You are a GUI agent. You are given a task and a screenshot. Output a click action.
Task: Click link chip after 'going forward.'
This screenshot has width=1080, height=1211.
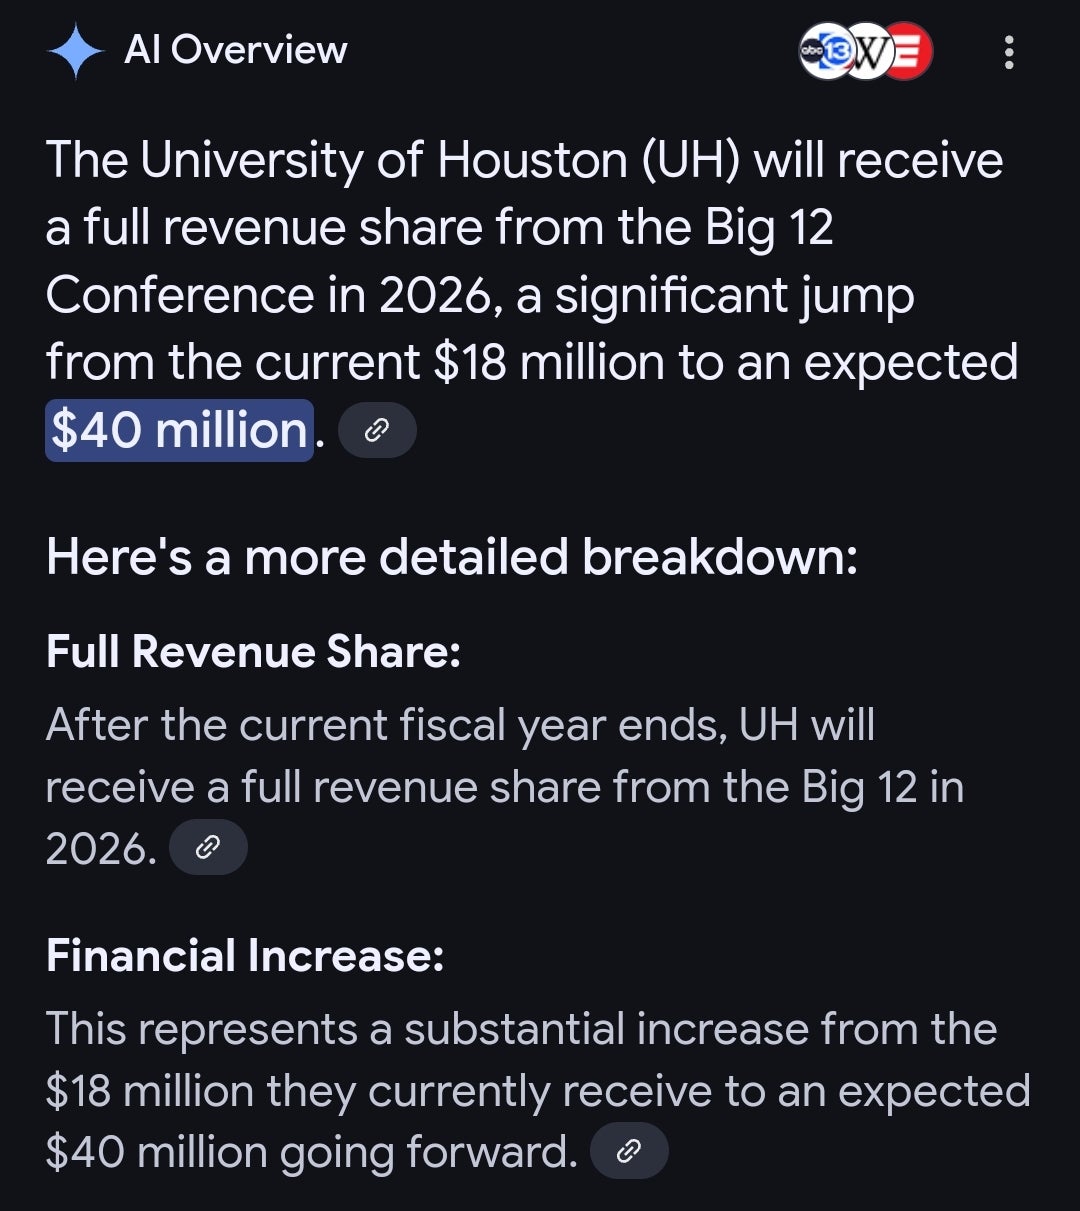(x=629, y=1151)
